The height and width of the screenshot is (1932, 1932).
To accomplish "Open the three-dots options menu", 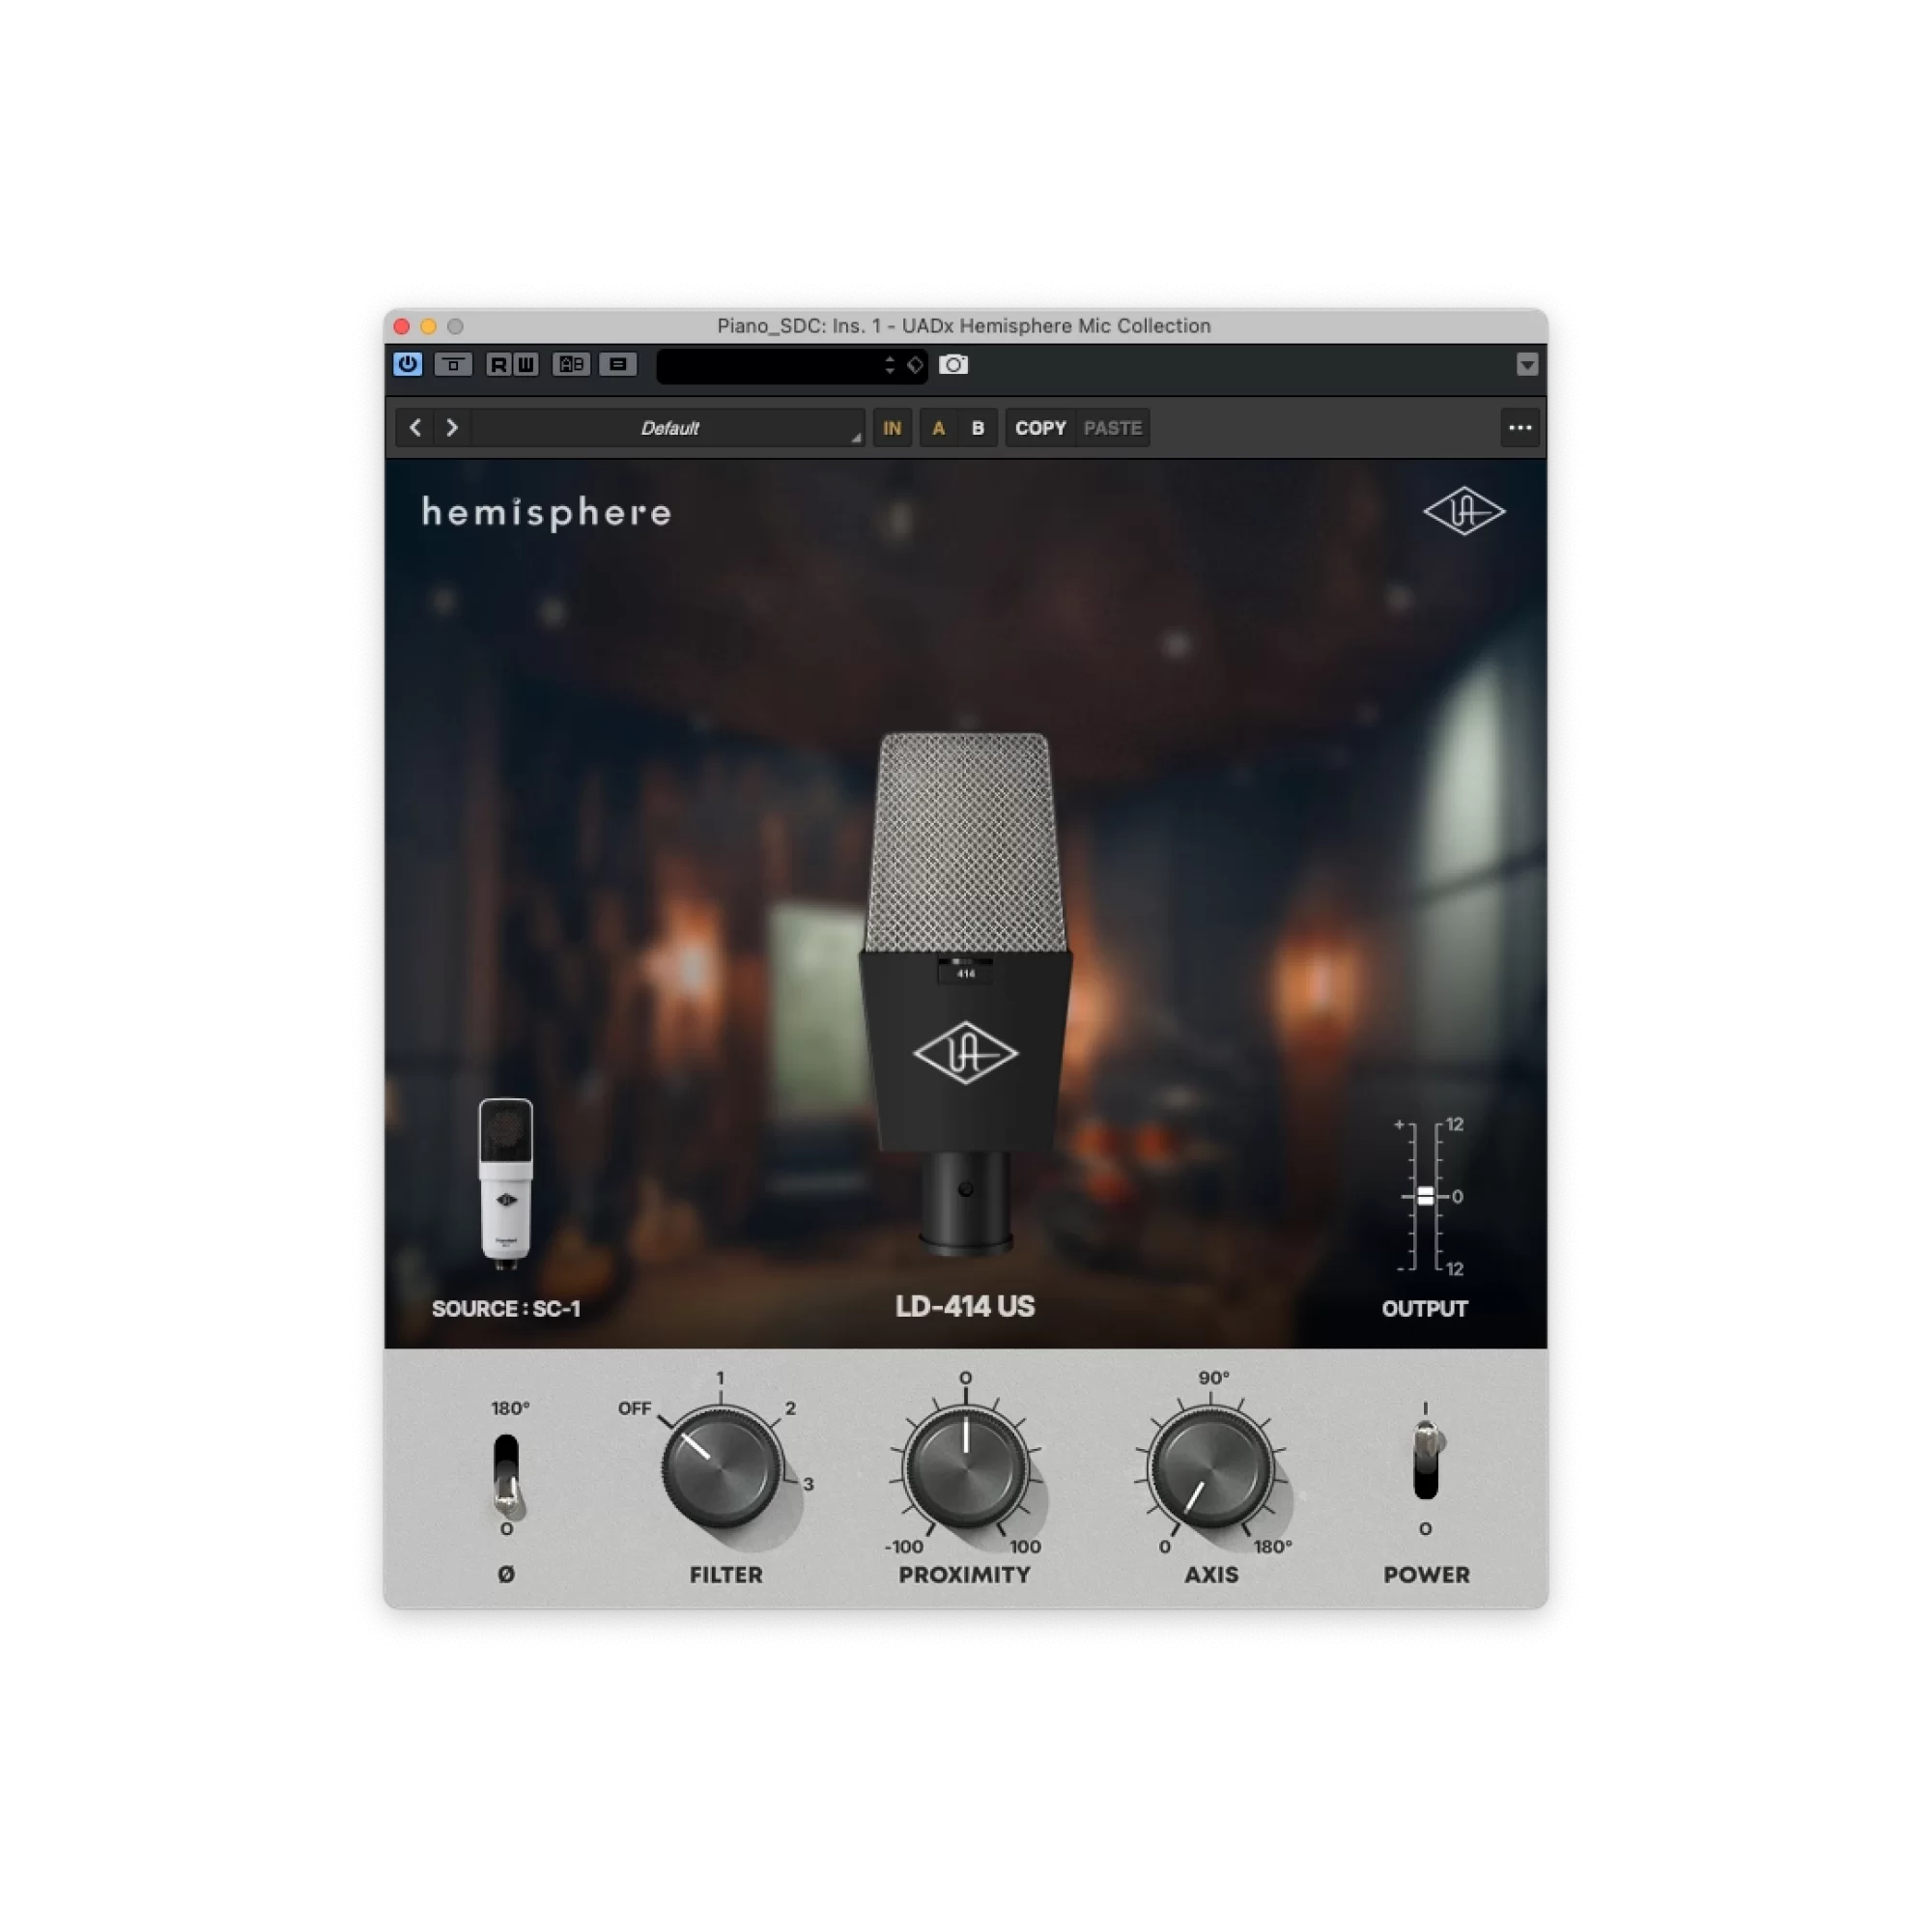I will pos(1519,428).
